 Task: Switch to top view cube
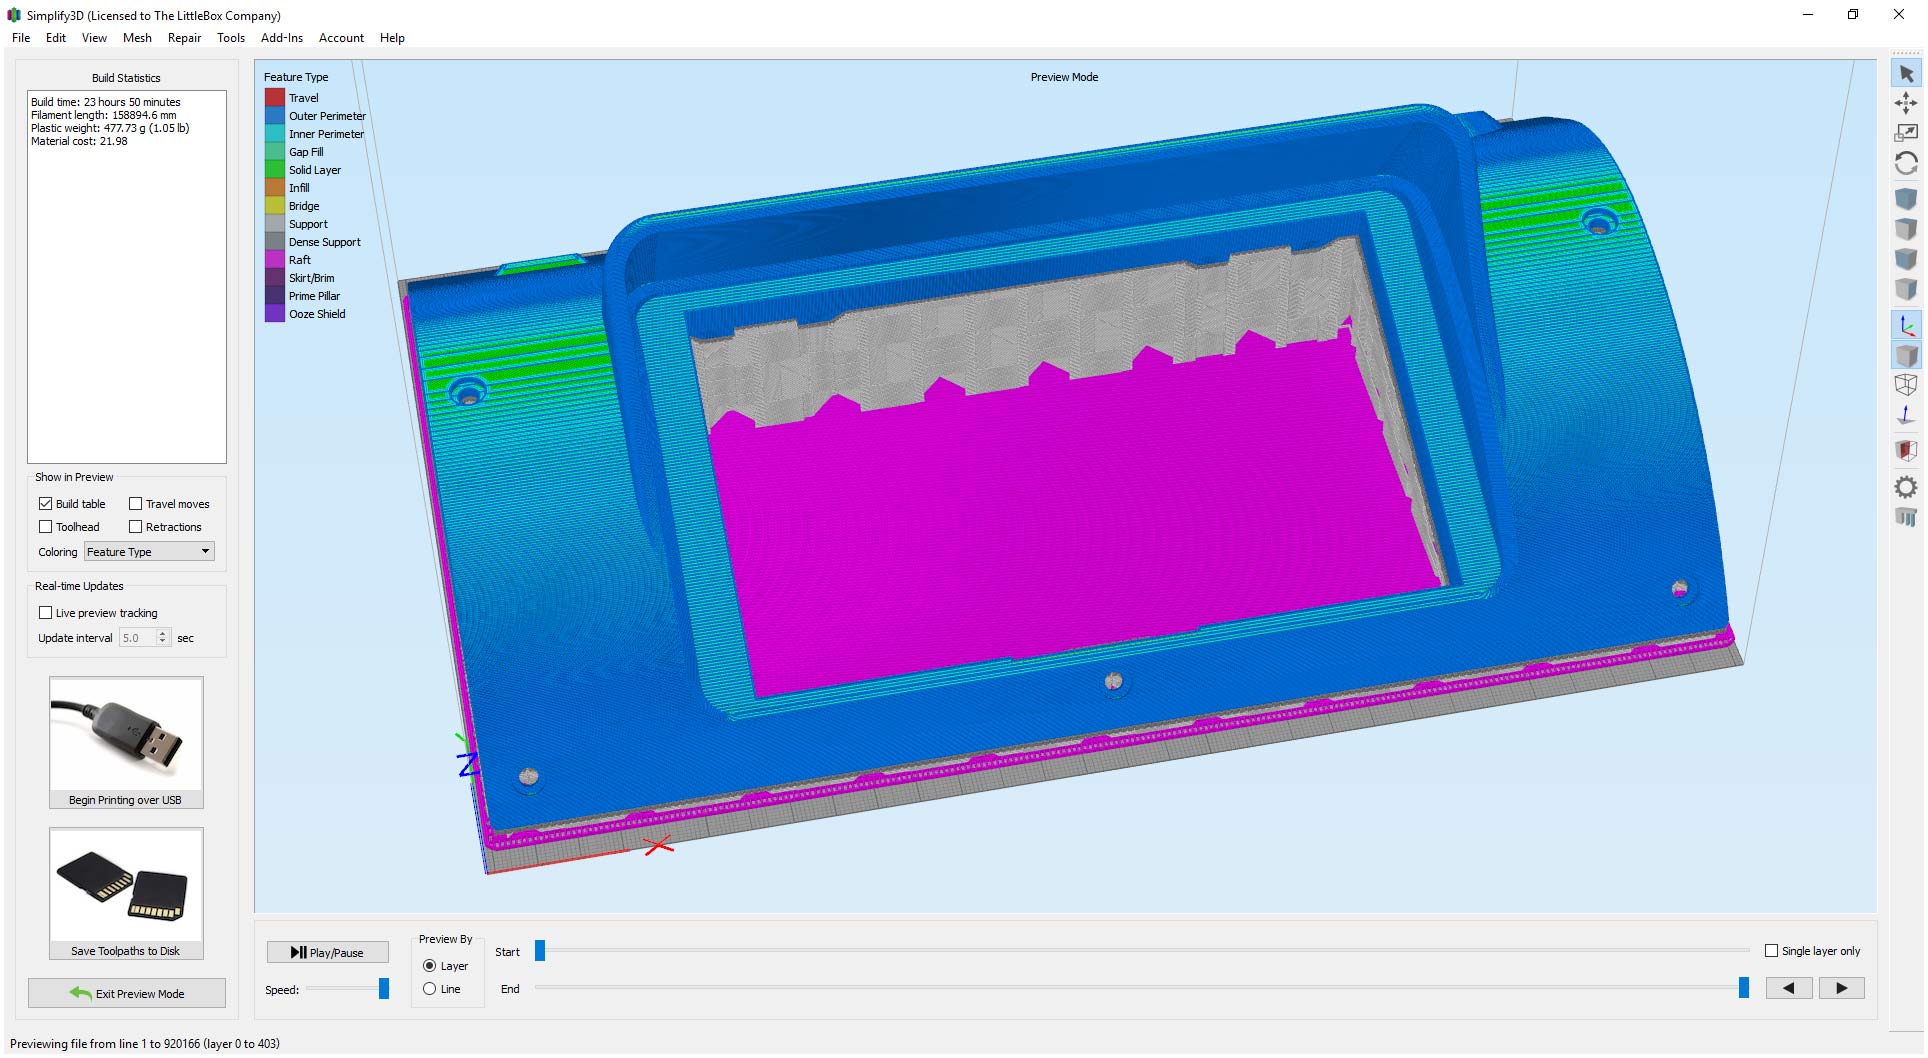(x=1906, y=229)
